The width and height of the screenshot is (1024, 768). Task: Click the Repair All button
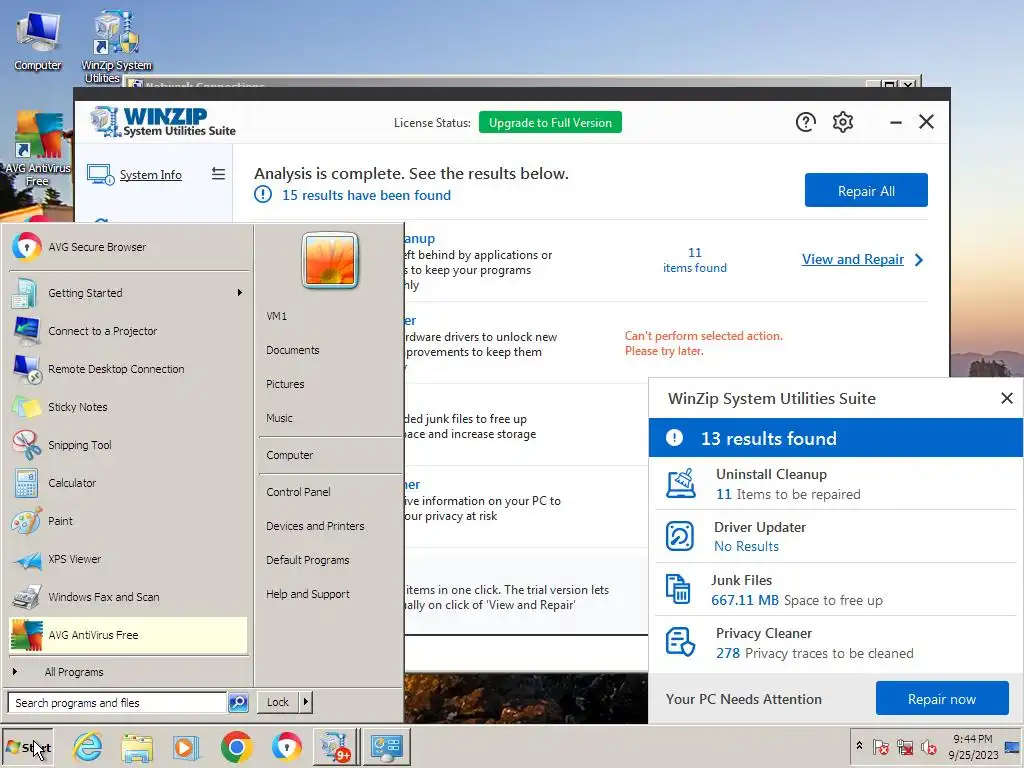pyautogui.click(x=866, y=190)
